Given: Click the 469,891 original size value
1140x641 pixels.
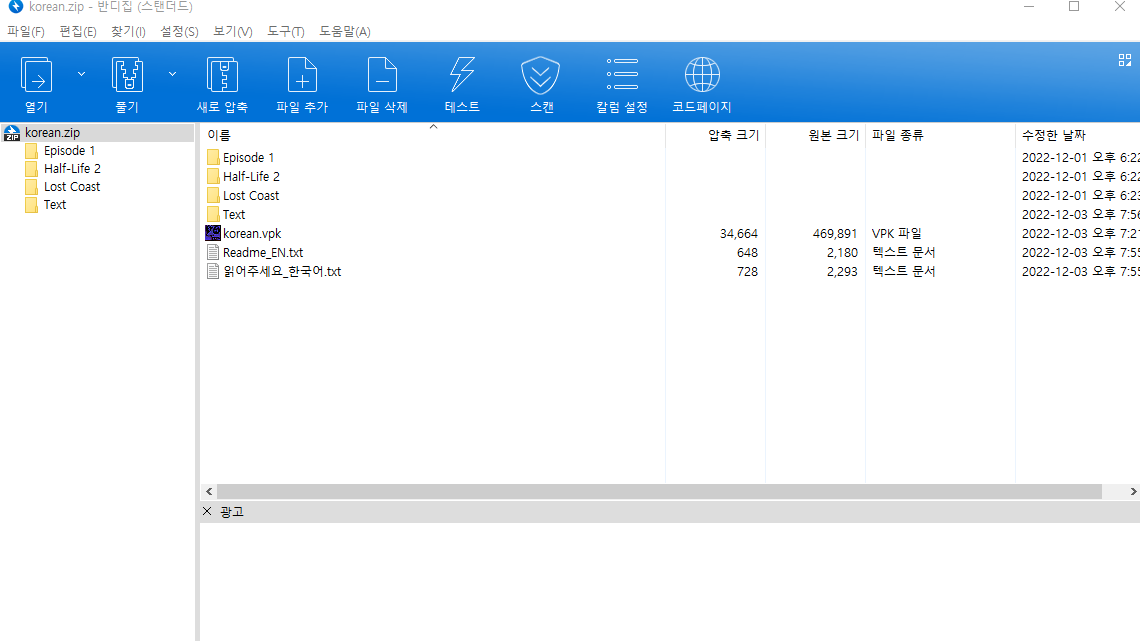Looking at the screenshot, I should [835, 233].
